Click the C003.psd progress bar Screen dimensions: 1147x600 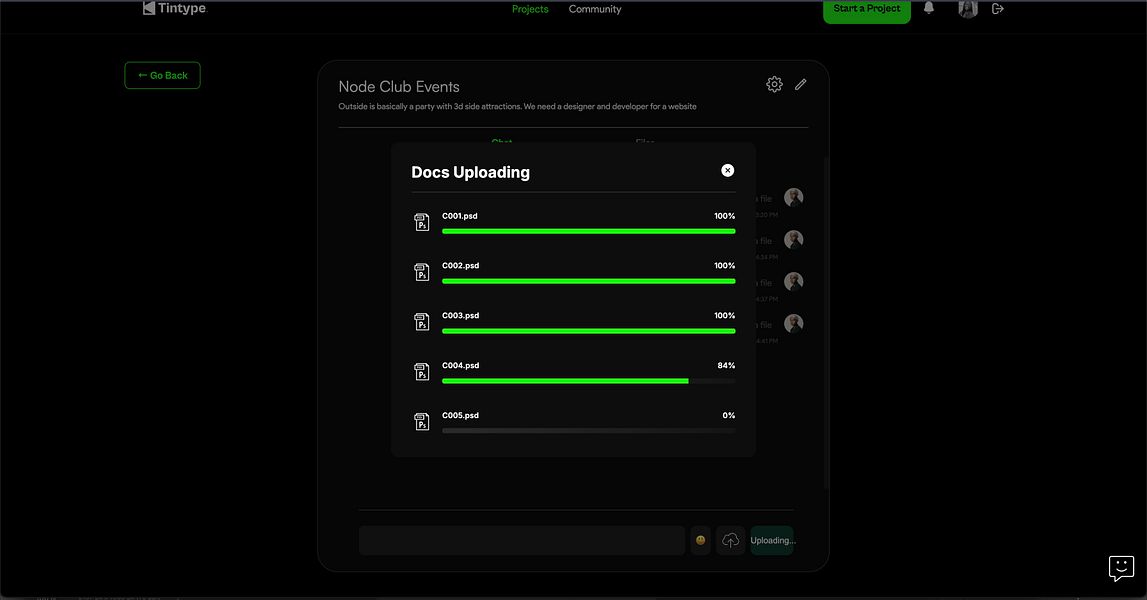589,331
